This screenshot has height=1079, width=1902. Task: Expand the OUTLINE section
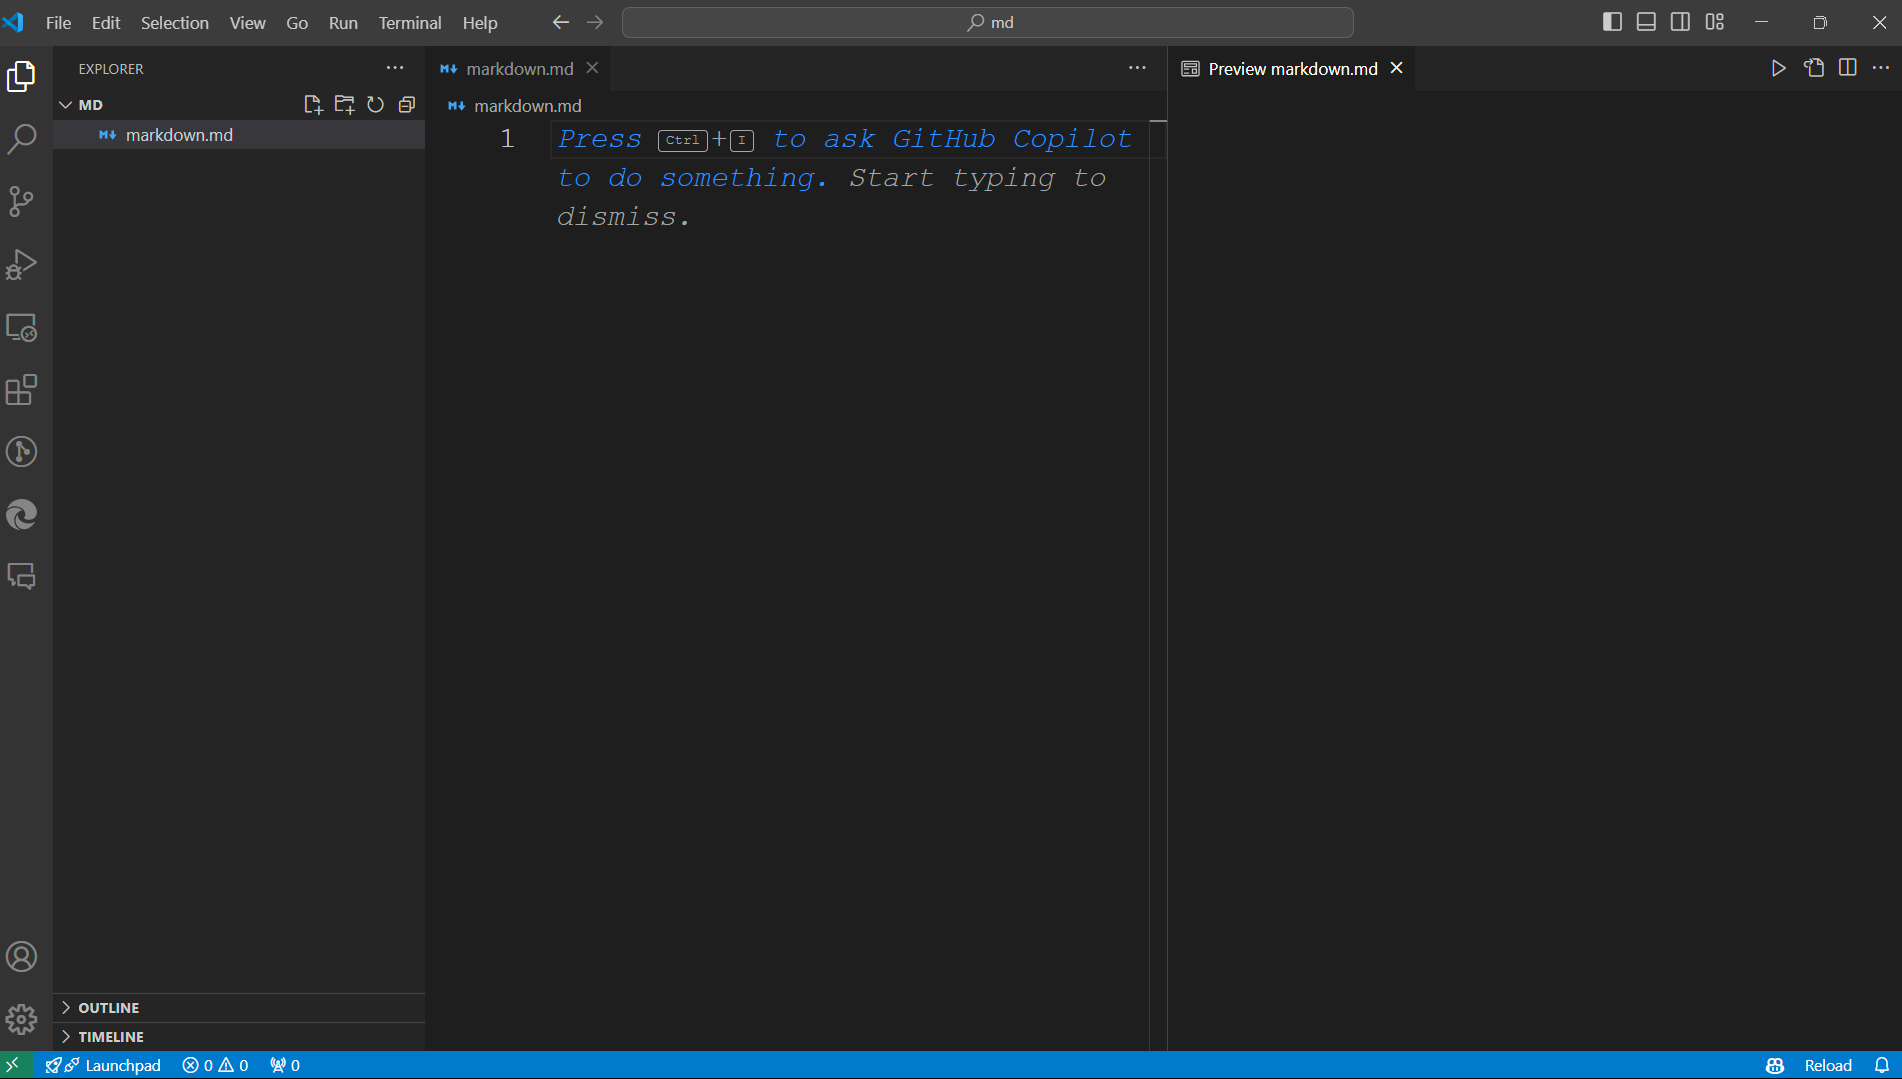point(239,1008)
